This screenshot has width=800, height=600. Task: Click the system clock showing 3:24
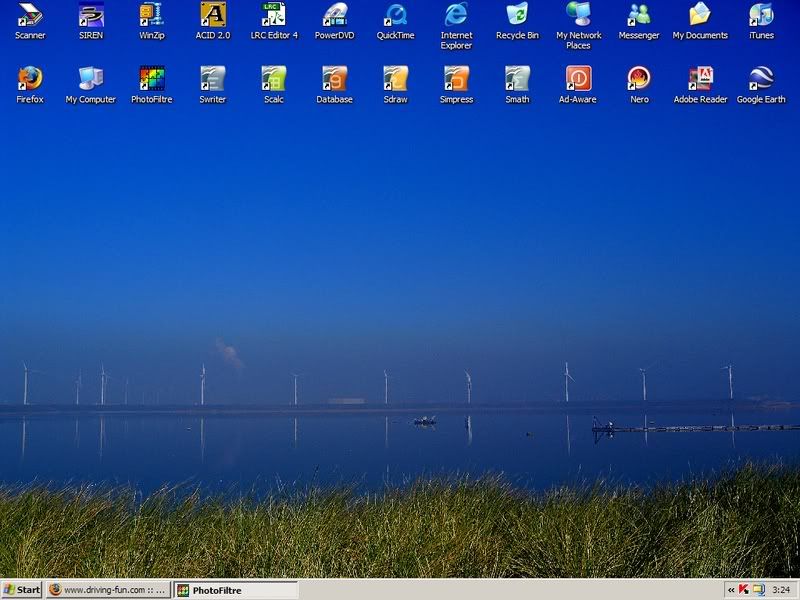tap(781, 590)
